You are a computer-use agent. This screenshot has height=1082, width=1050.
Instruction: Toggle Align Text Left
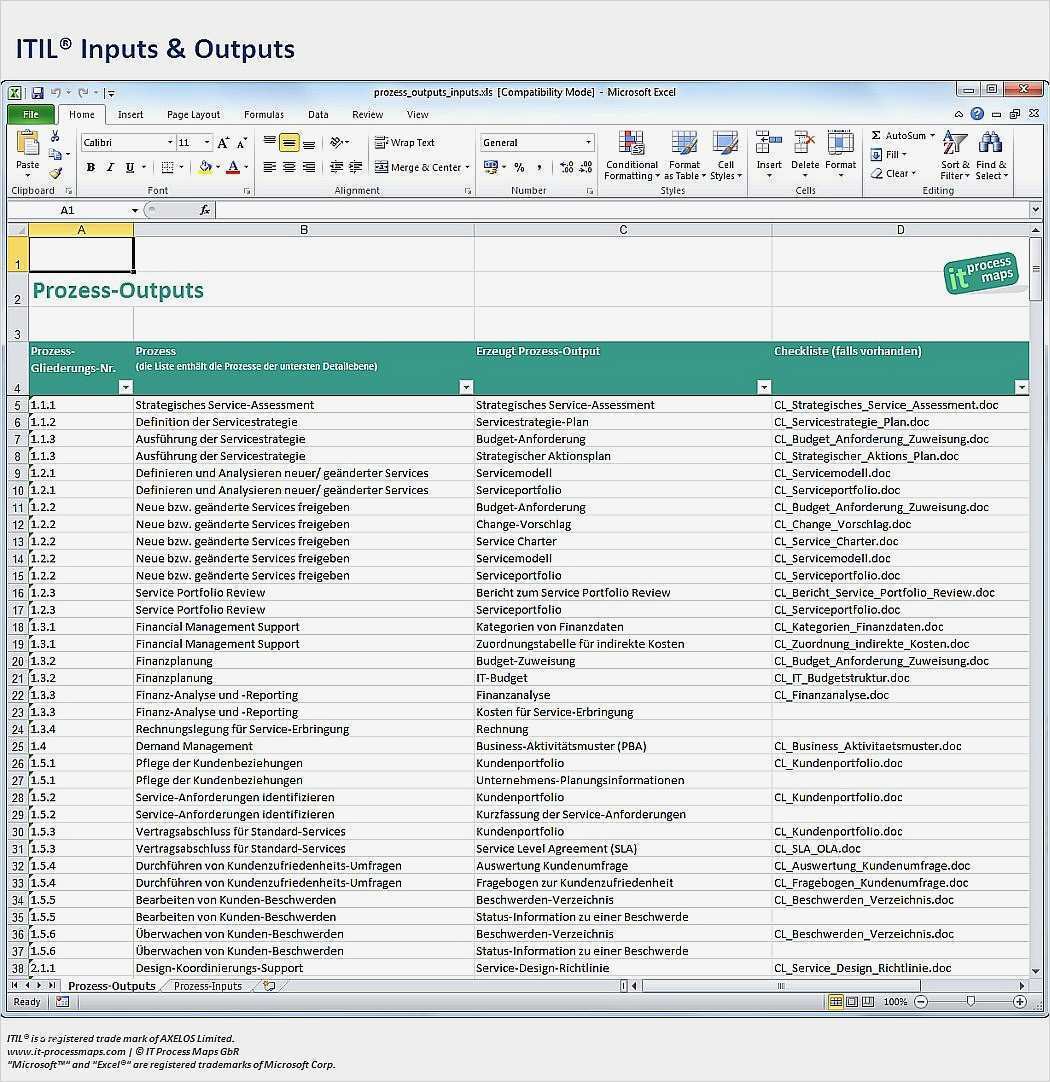point(270,167)
